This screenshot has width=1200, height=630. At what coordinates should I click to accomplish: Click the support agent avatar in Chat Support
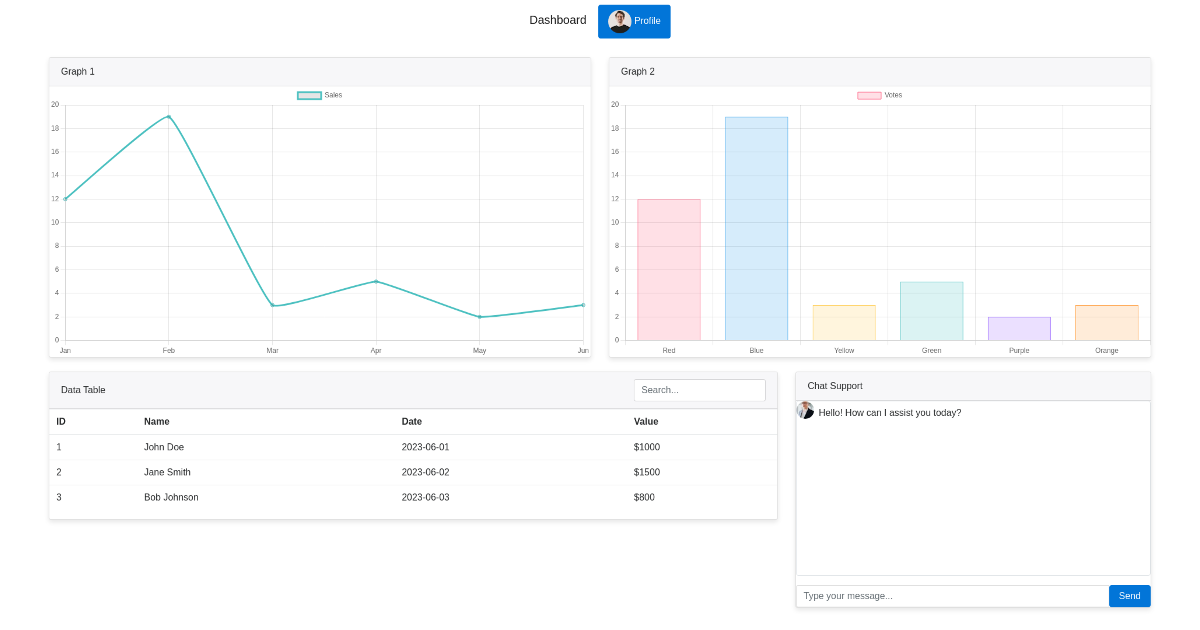click(x=806, y=411)
